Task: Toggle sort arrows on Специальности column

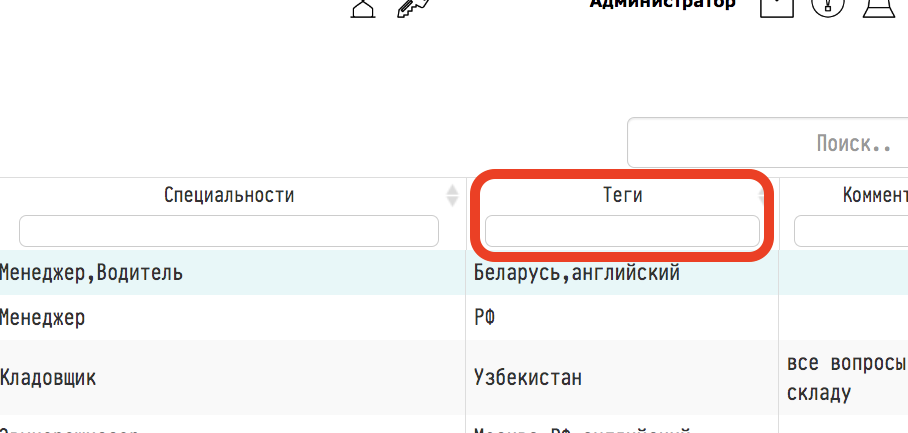Action: point(452,196)
